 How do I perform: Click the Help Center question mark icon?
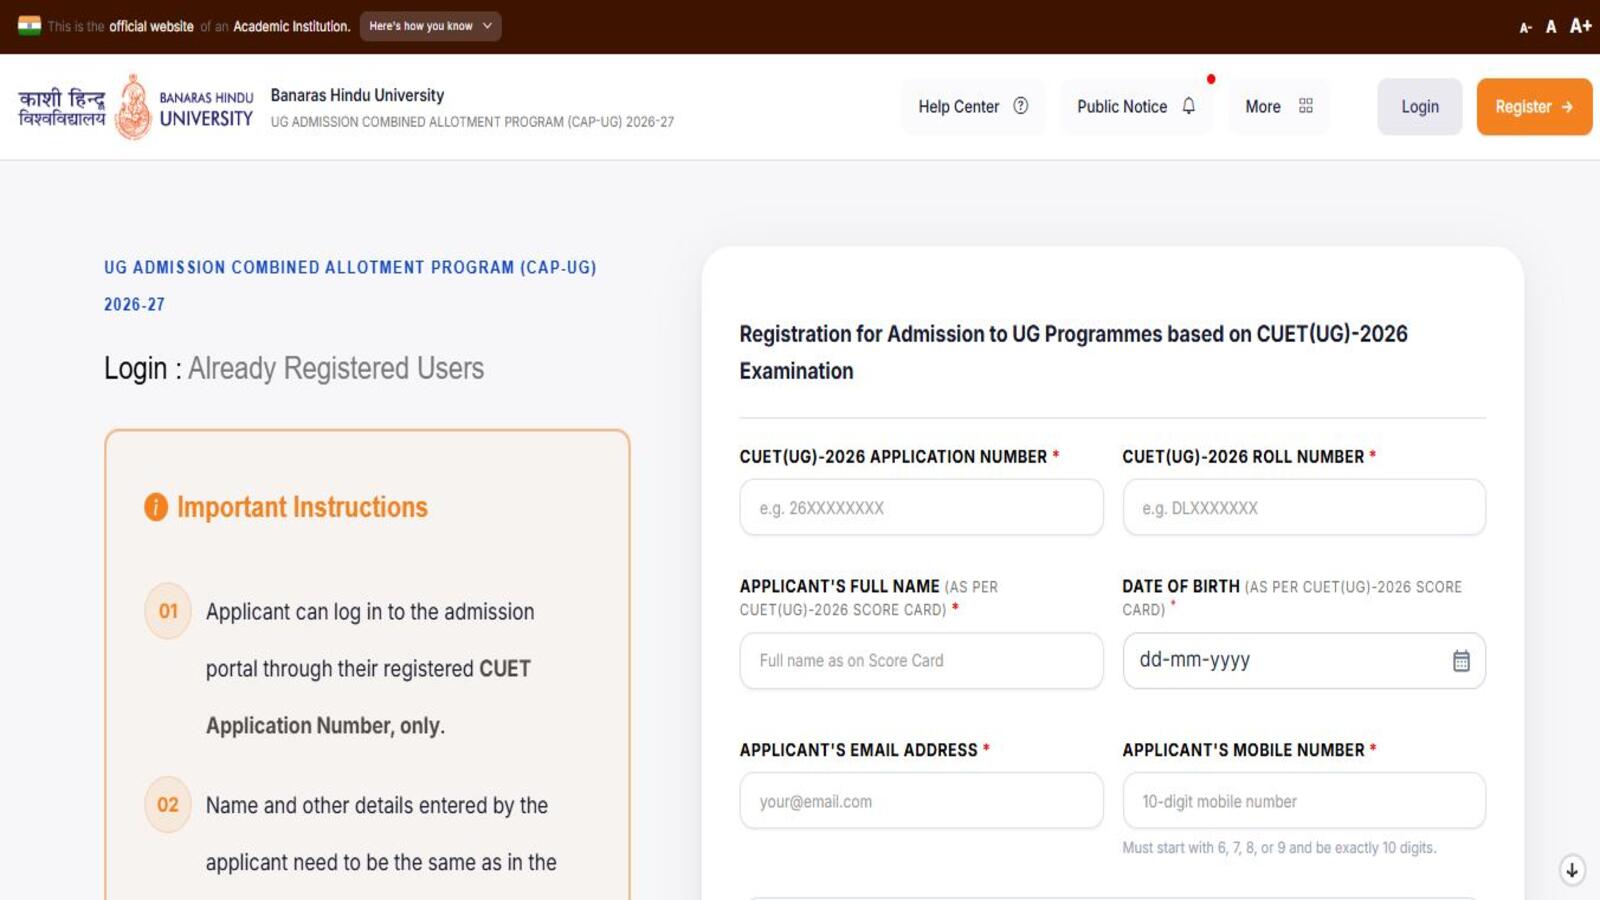click(x=1020, y=106)
